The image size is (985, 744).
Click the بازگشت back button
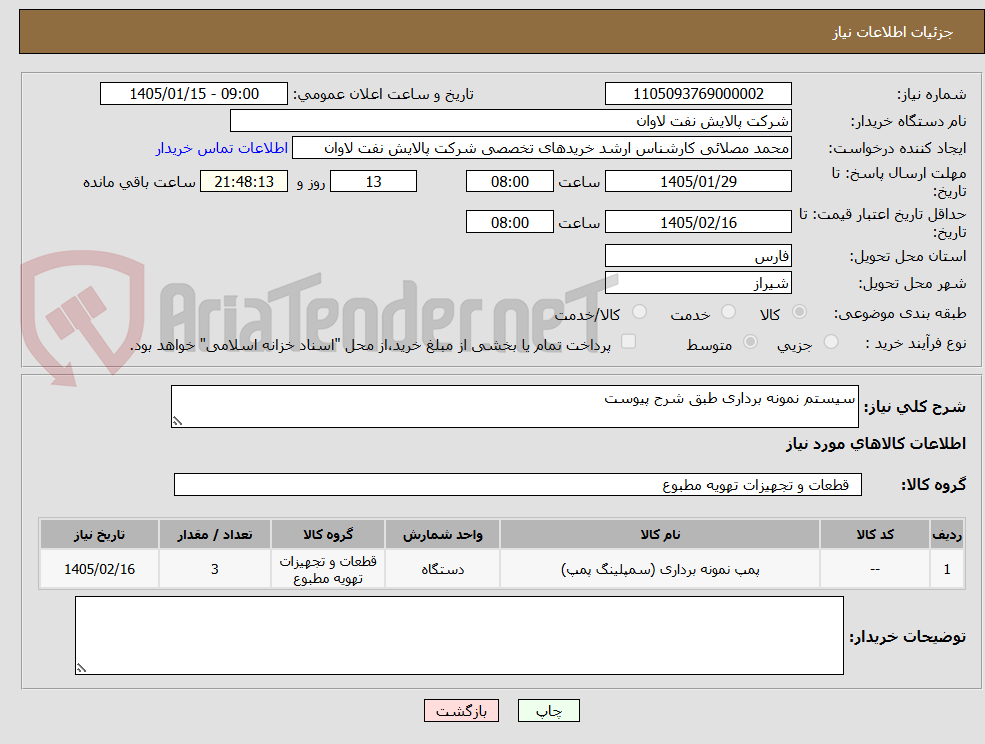tap(461, 711)
